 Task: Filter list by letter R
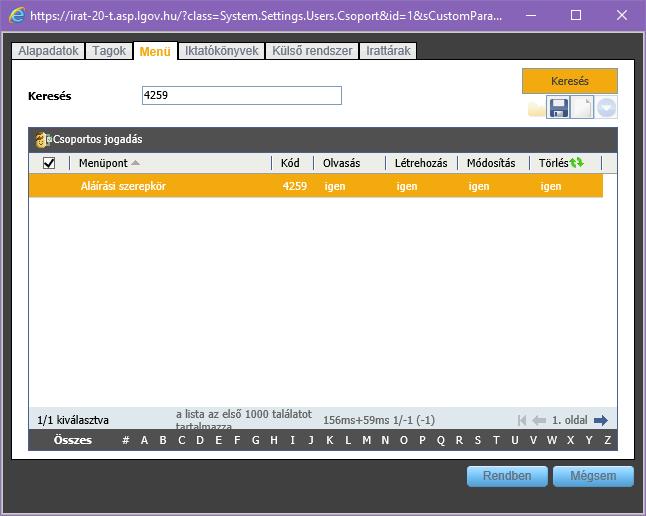point(459,440)
